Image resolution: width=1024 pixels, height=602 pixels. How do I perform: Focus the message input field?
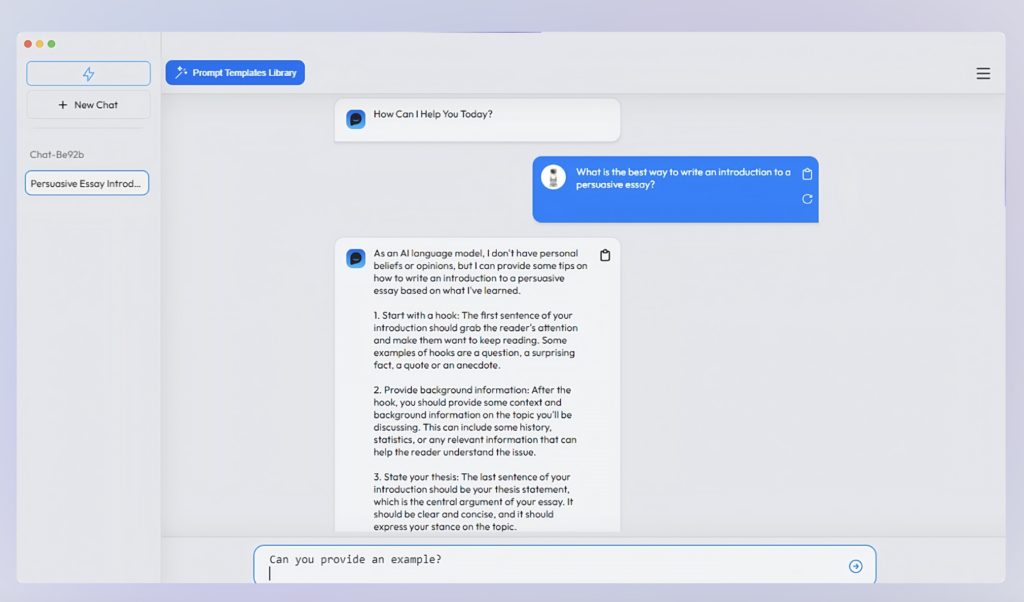click(550, 566)
